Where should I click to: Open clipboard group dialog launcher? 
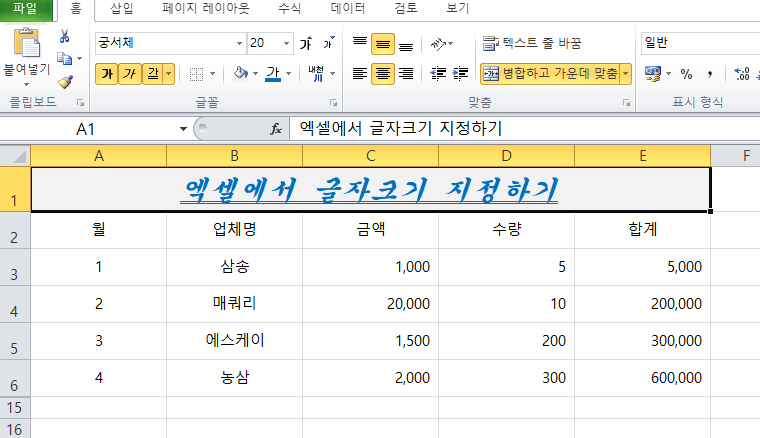pyautogui.click(x=80, y=103)
